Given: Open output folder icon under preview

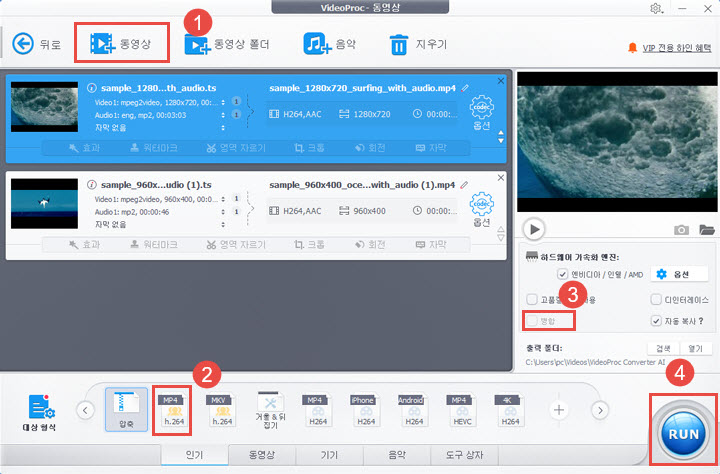Looking at the screenshot, I should click(x=707, y=229).
